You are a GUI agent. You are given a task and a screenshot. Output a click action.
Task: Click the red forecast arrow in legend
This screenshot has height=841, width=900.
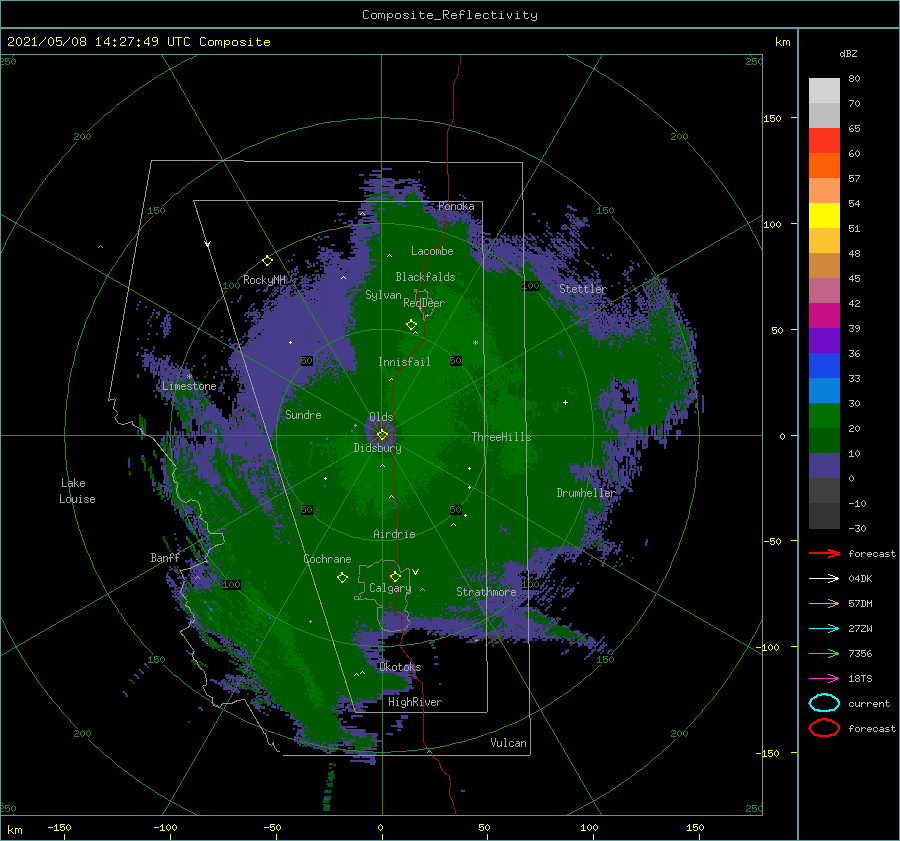coord(824,553)
